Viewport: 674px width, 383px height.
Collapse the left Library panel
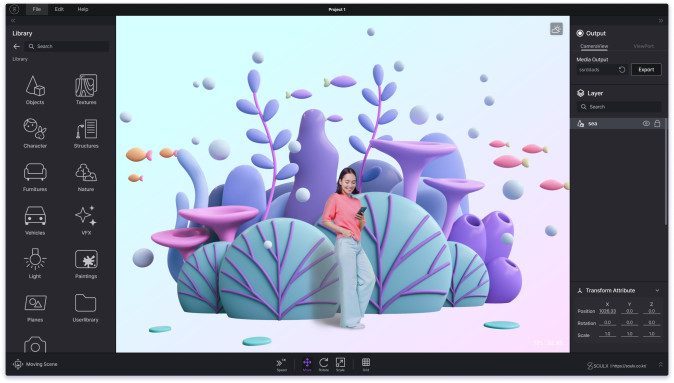[13, 21]
